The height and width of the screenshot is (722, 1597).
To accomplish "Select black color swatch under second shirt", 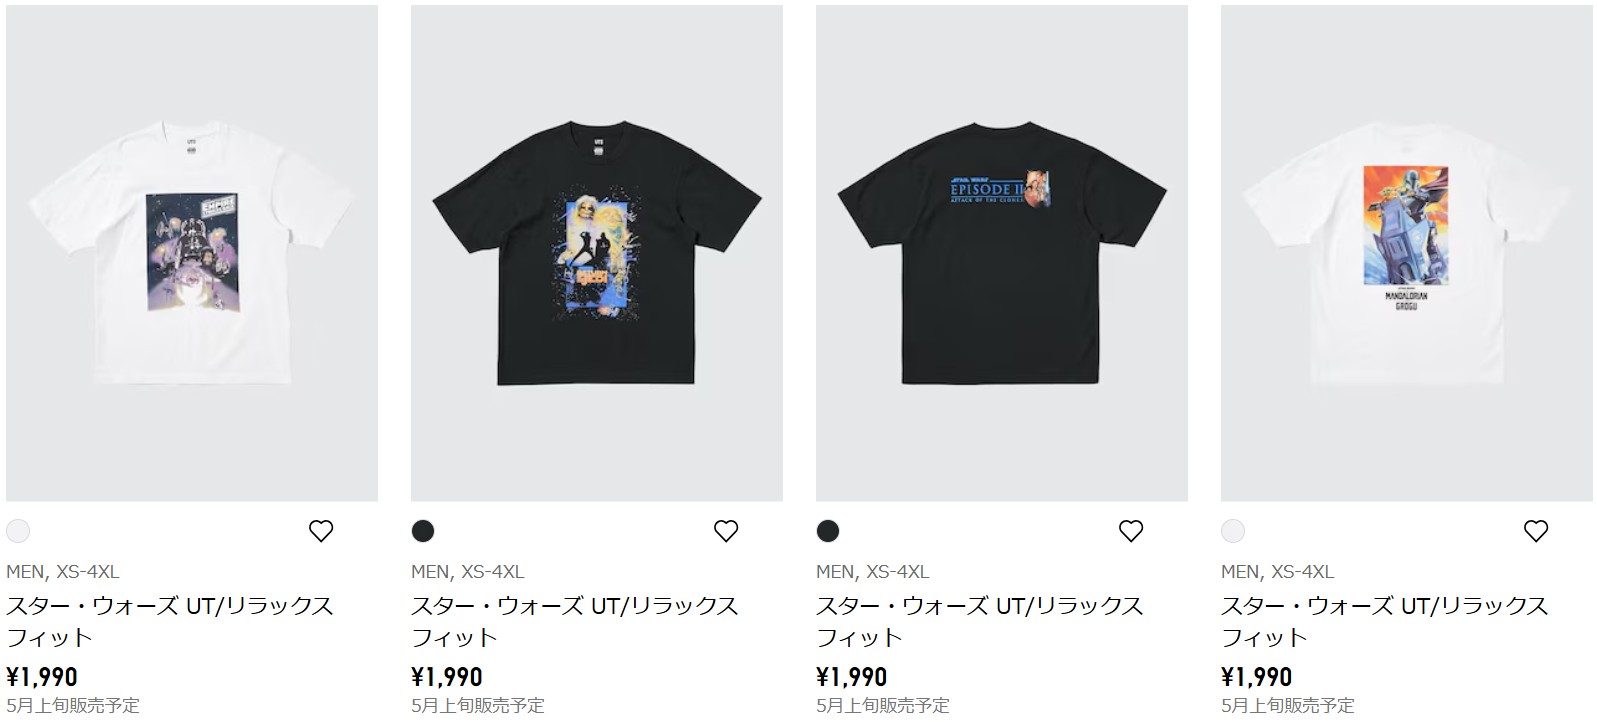I will pyautogui.click(x=423, y=531).
